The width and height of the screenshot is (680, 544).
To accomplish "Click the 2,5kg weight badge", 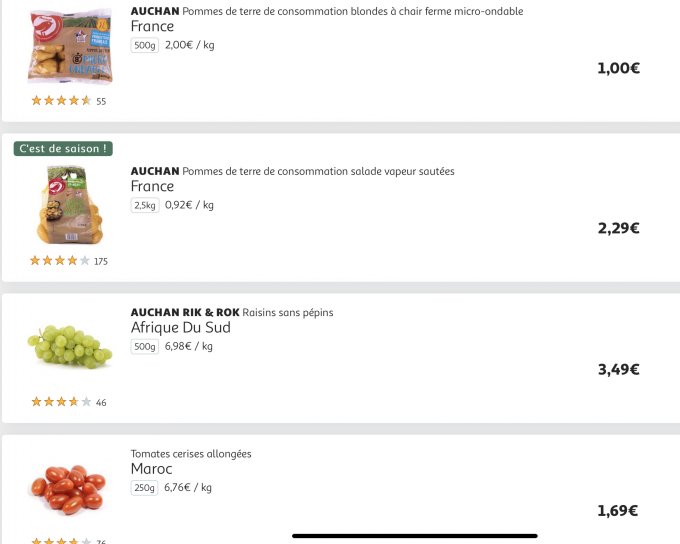I will [x=145, y=206].
